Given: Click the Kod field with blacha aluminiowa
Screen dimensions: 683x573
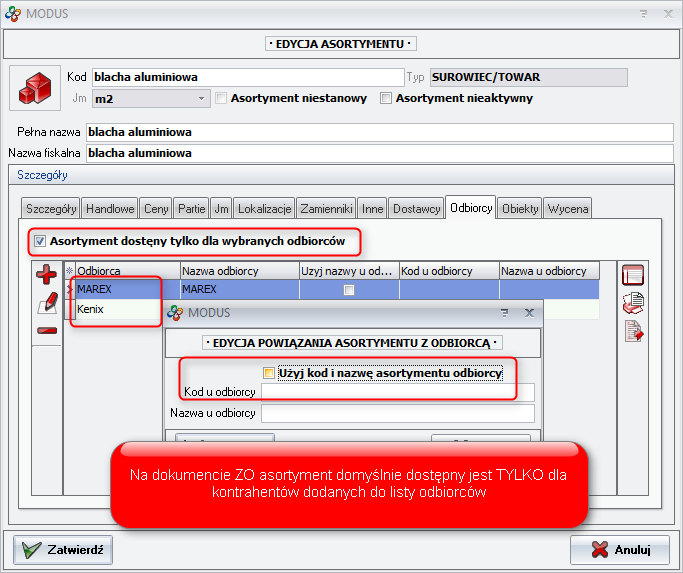Looking at the screenshot, I should coord(248,77).
